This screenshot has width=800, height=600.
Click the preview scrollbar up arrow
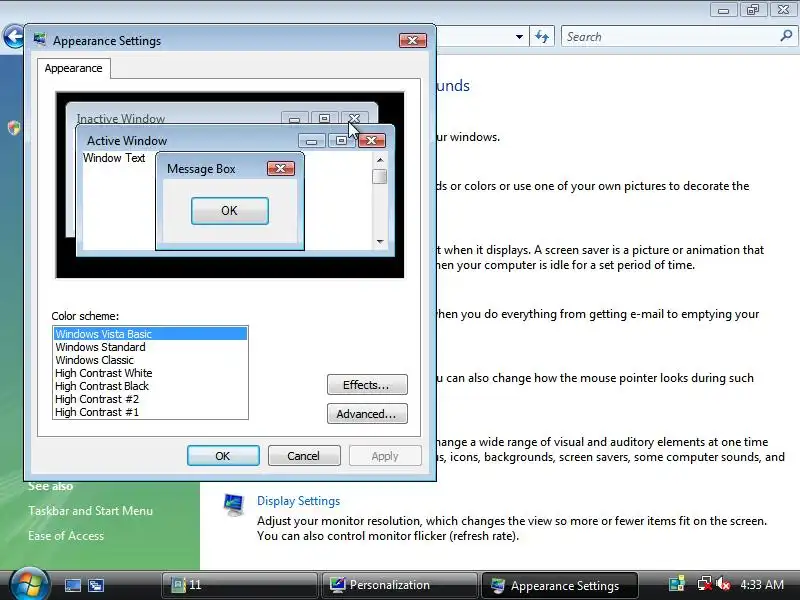click(x=380, y=160)
